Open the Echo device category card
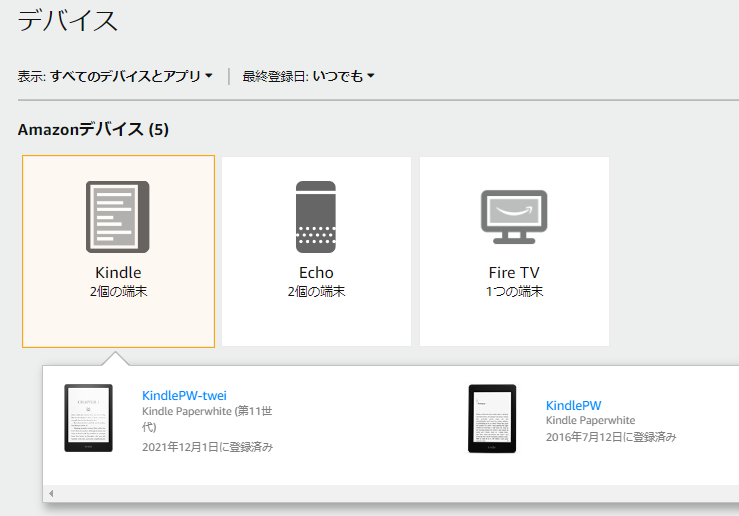Image resolution: width=739 pixels, height=516 pixels. pyautogui.click(x=316, y=252)
